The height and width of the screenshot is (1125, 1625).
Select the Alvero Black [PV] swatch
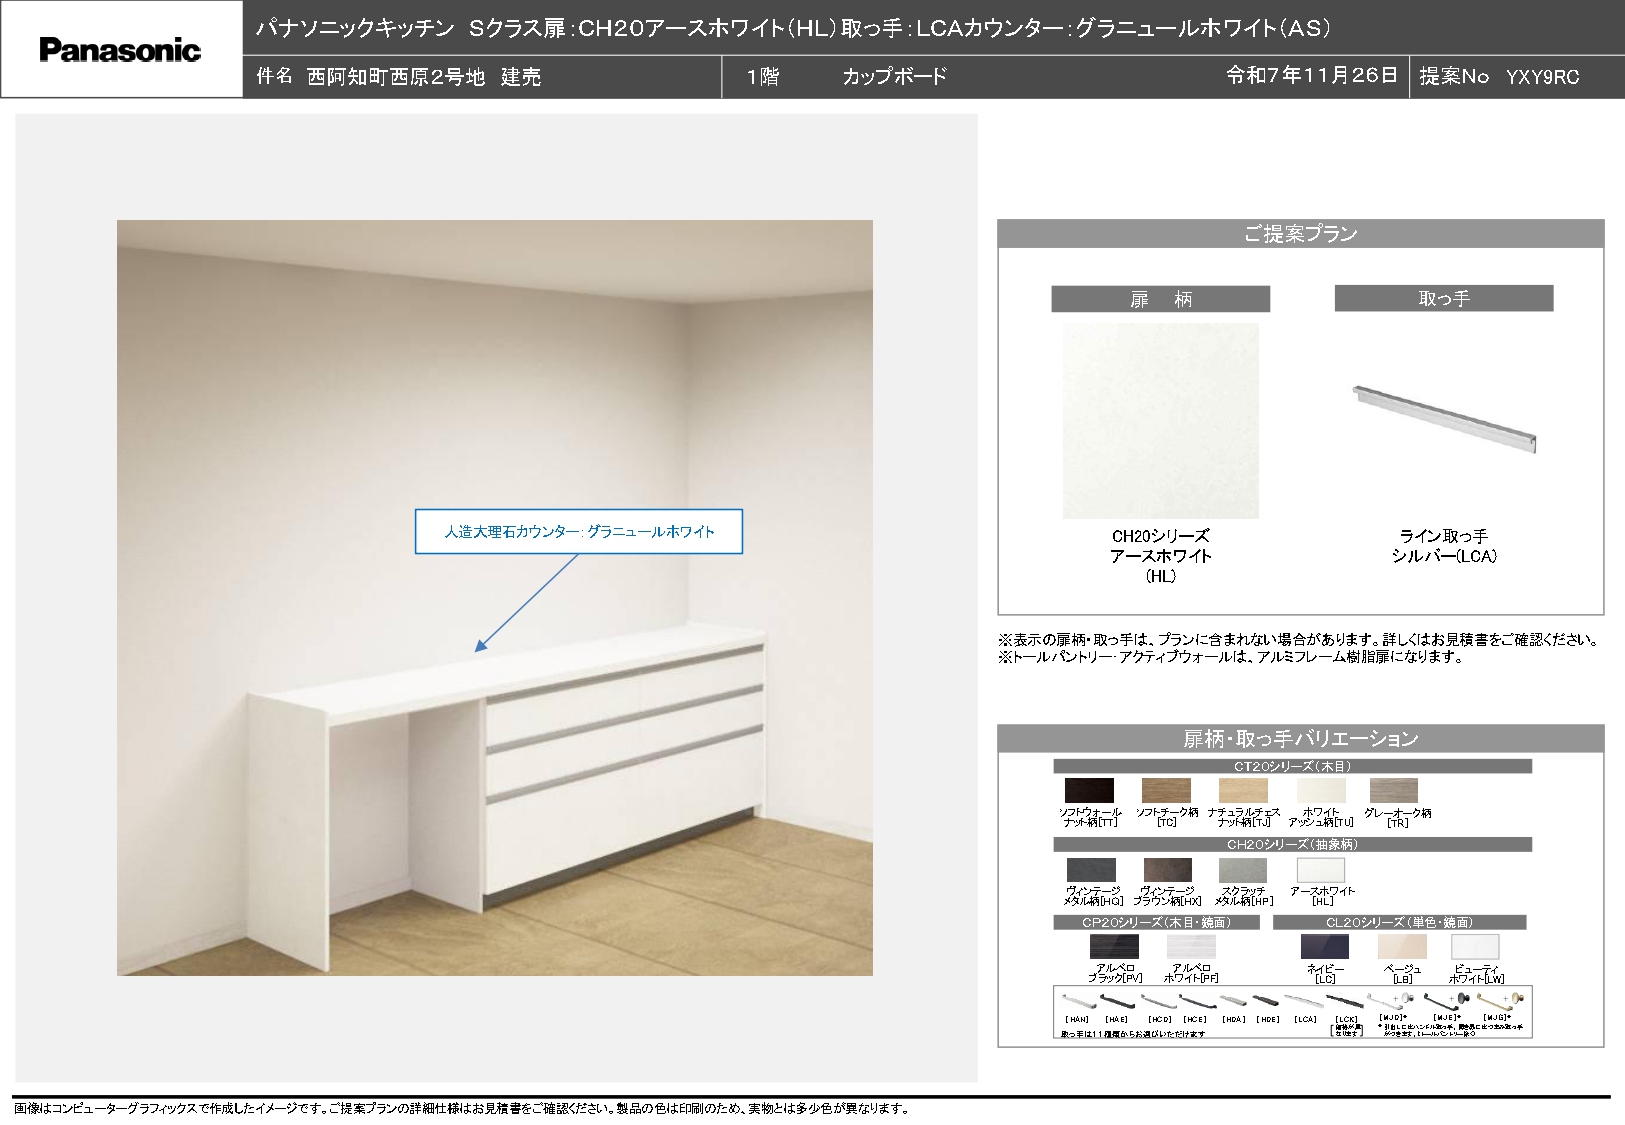click(1114, 946)
